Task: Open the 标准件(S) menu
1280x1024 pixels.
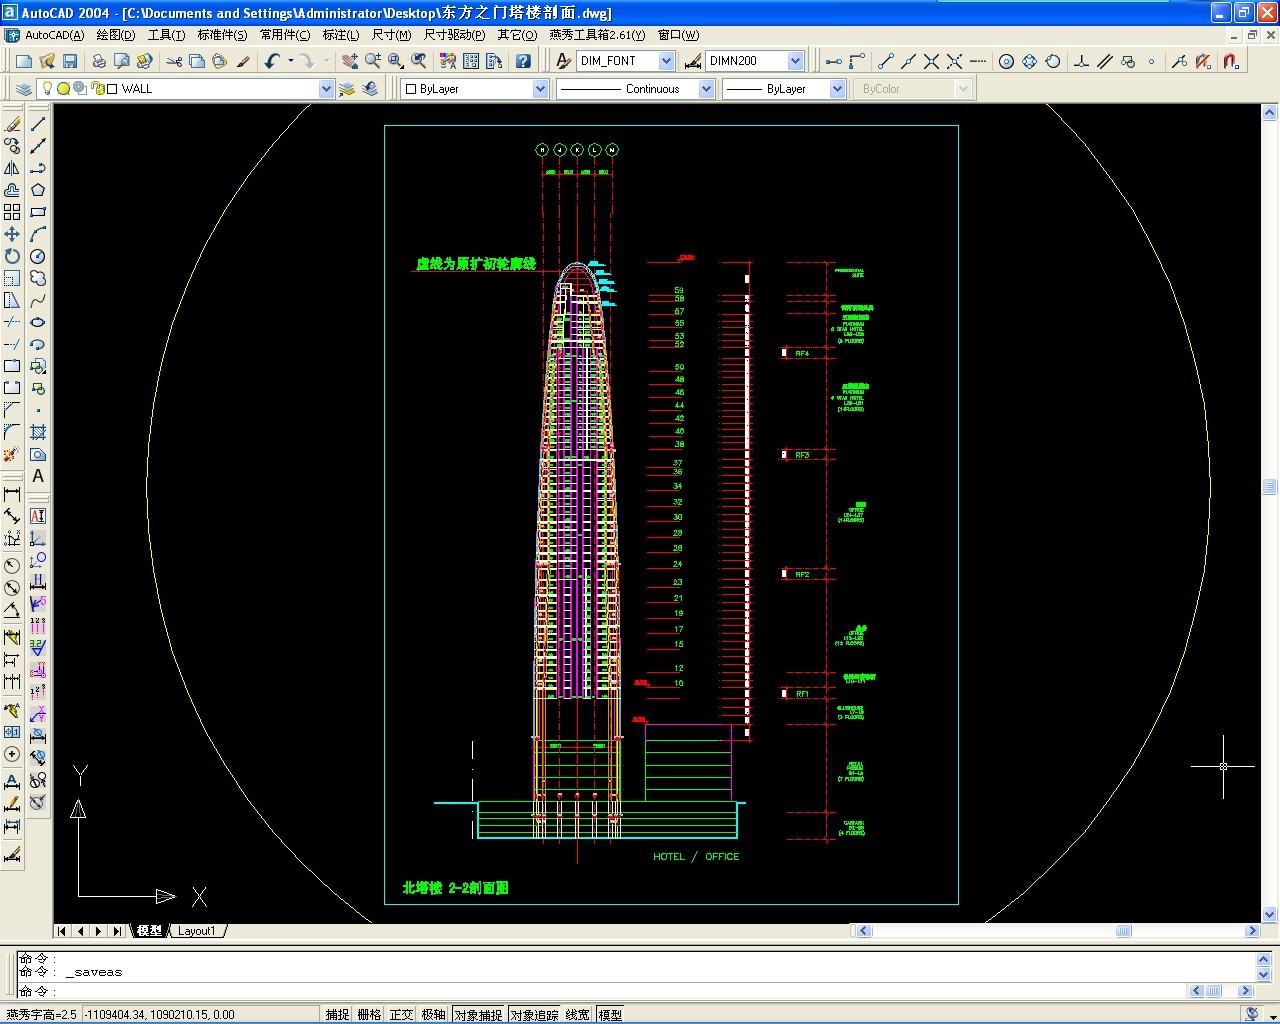Action: coord(222,35)
